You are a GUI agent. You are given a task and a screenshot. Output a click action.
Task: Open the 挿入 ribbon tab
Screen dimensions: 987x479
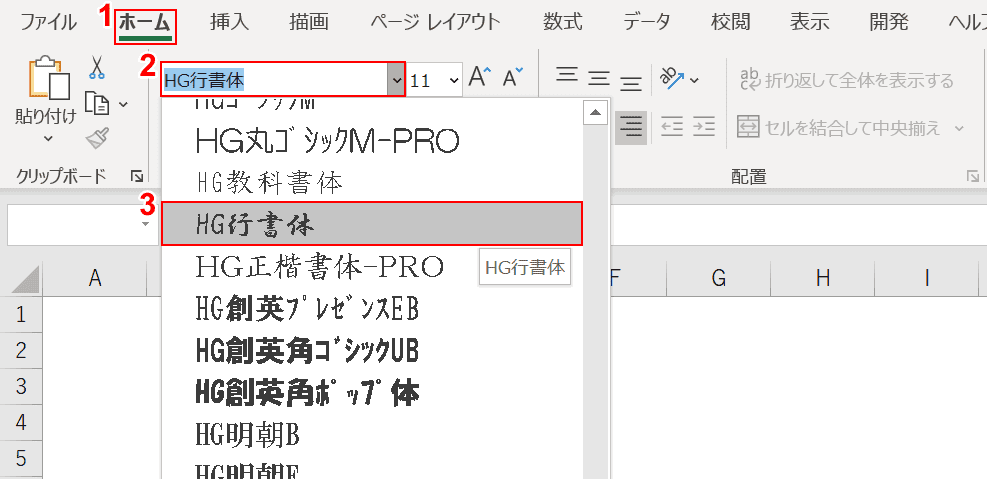230,23
